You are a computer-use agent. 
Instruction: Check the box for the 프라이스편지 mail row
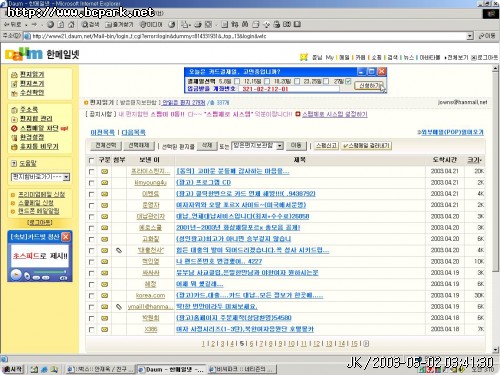pos(91,172)
